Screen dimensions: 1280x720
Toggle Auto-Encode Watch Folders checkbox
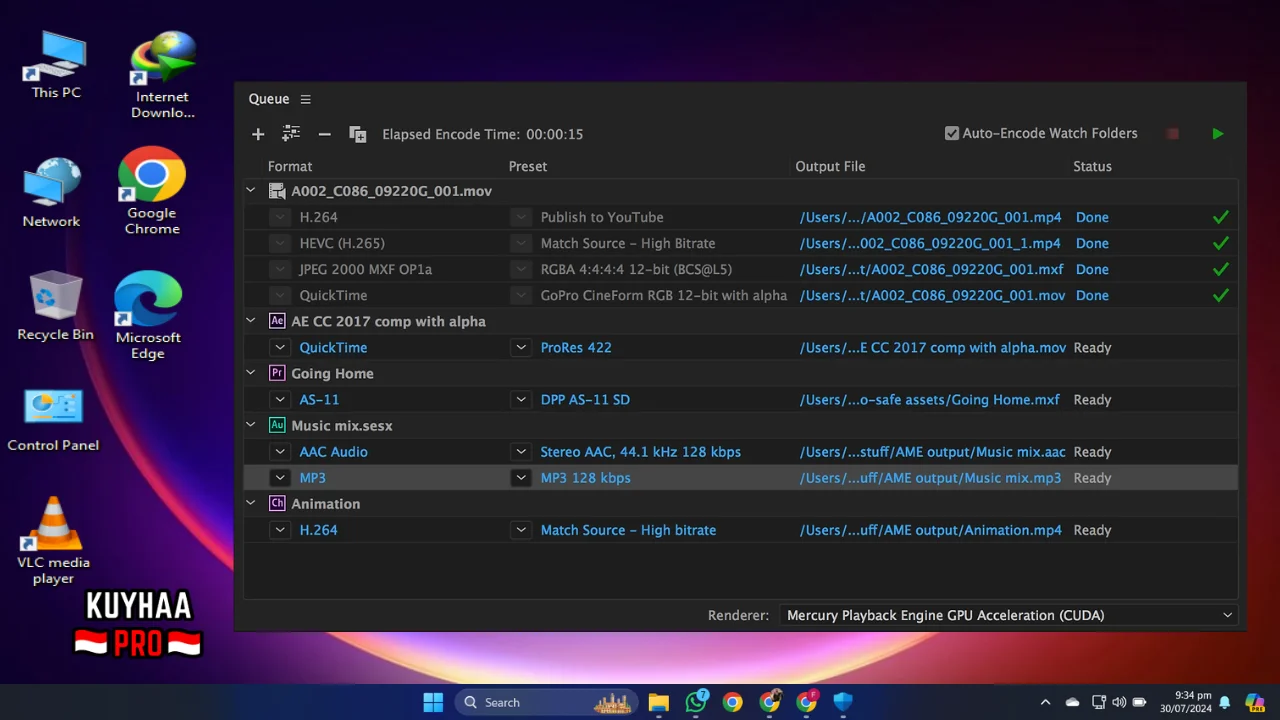(952, 133)
